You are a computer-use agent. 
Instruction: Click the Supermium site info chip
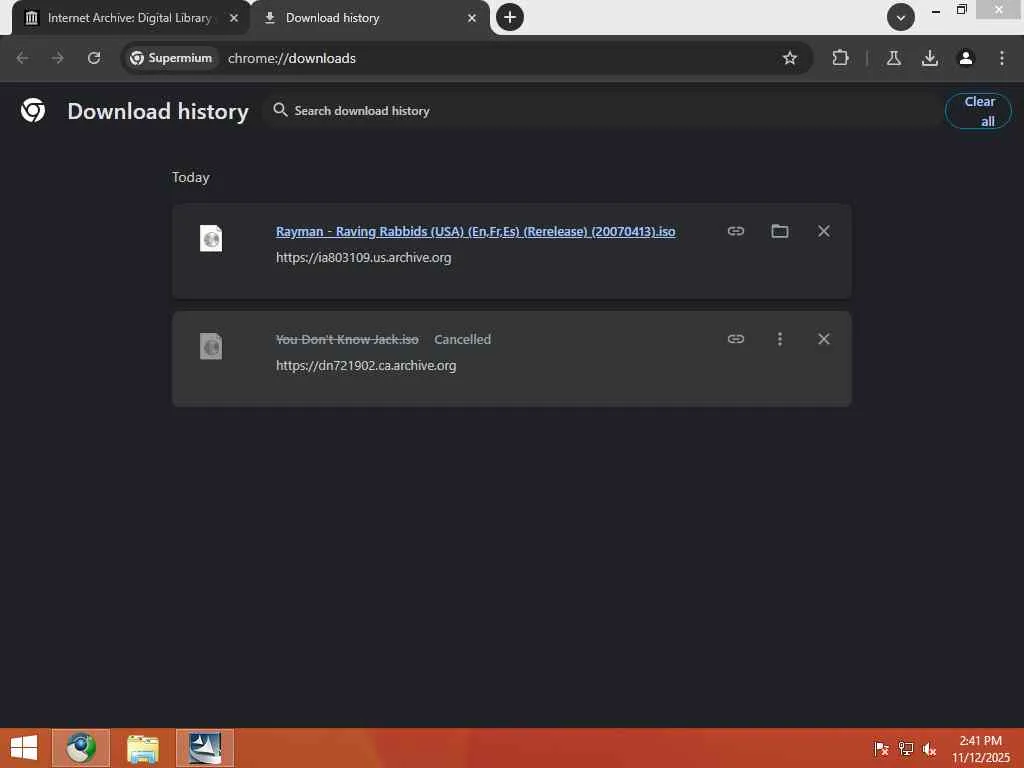click(171, 58)
